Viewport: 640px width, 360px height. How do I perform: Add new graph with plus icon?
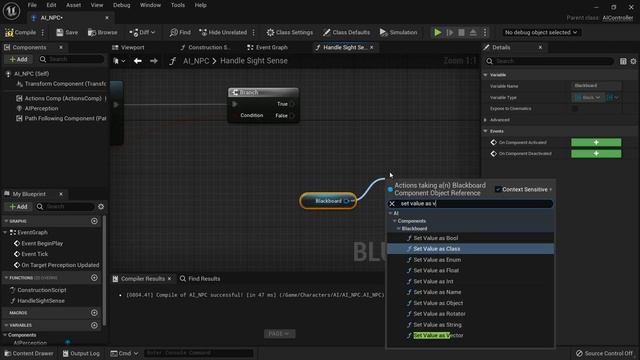click(94, 221)
